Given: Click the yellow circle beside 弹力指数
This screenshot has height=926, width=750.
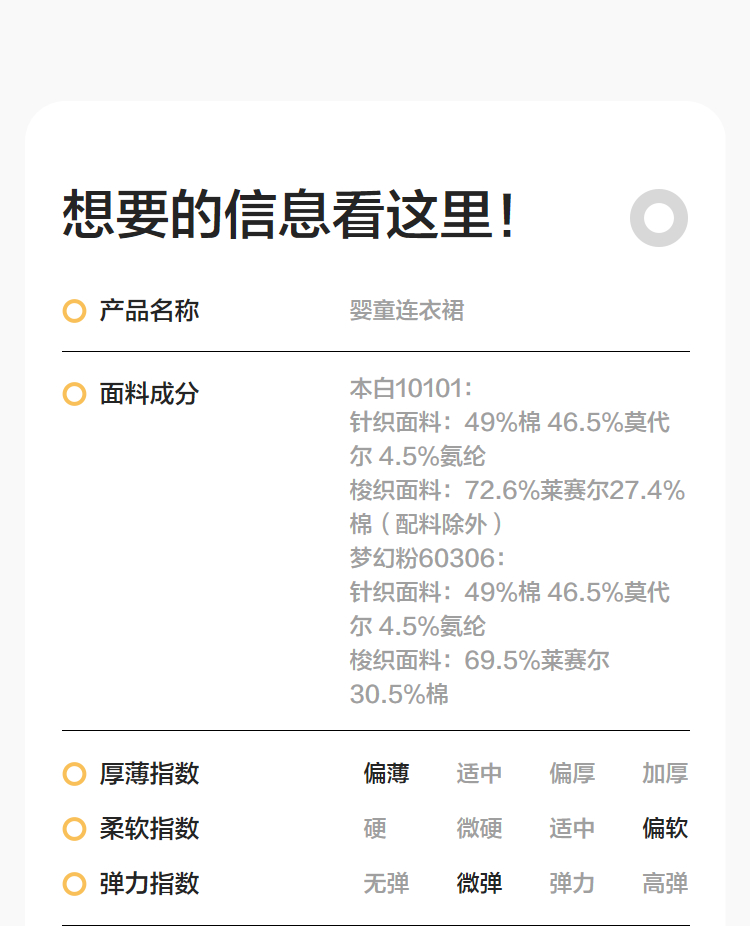Looking at the screenshot, I should [74, 884].
